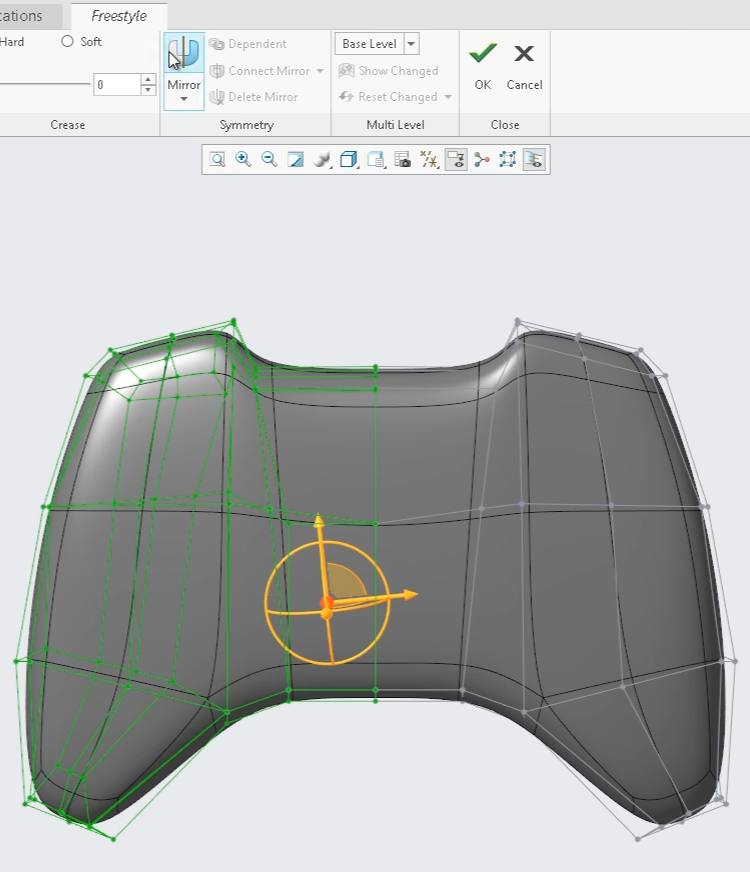
Task: Click the Delete Mirror command
Action: (x=254, y=97)
